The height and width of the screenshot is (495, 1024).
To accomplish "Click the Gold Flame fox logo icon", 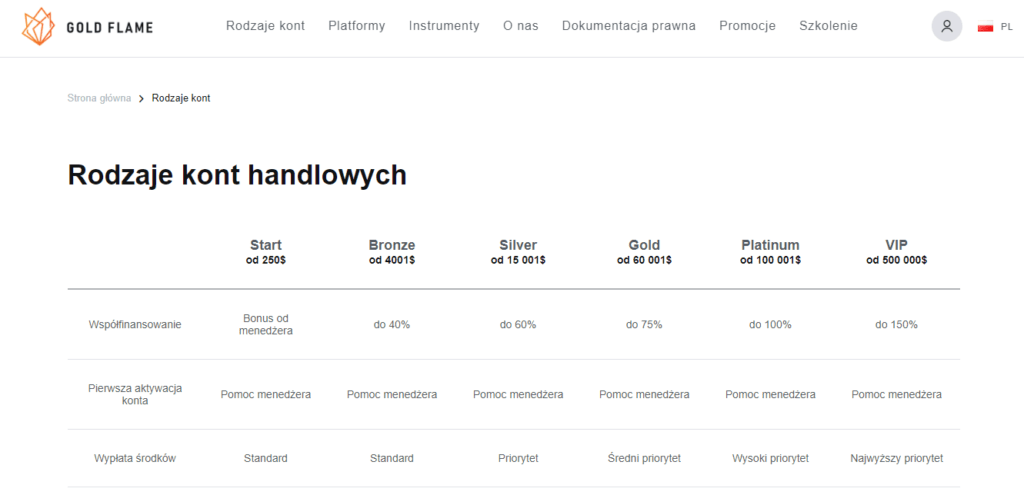I will 38,27.
